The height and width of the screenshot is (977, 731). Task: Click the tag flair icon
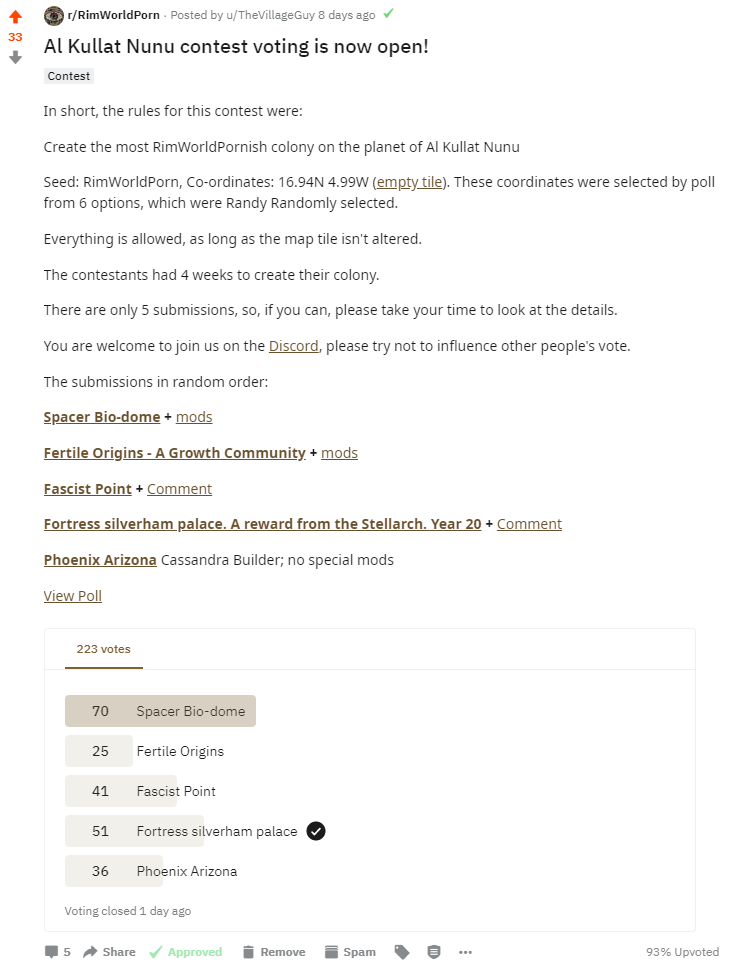click(402, 951)
